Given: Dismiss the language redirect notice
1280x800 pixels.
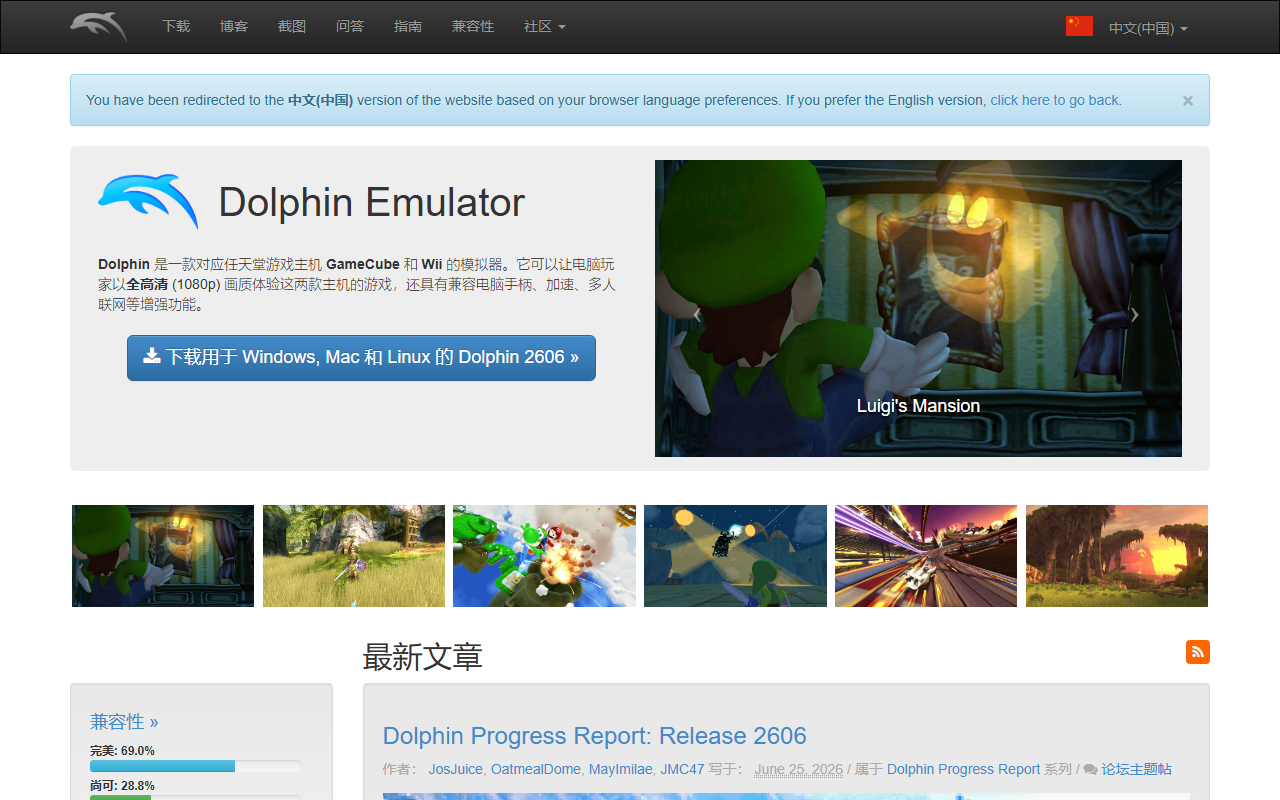Looking at the screenshot, I should tap(1188, 100).
